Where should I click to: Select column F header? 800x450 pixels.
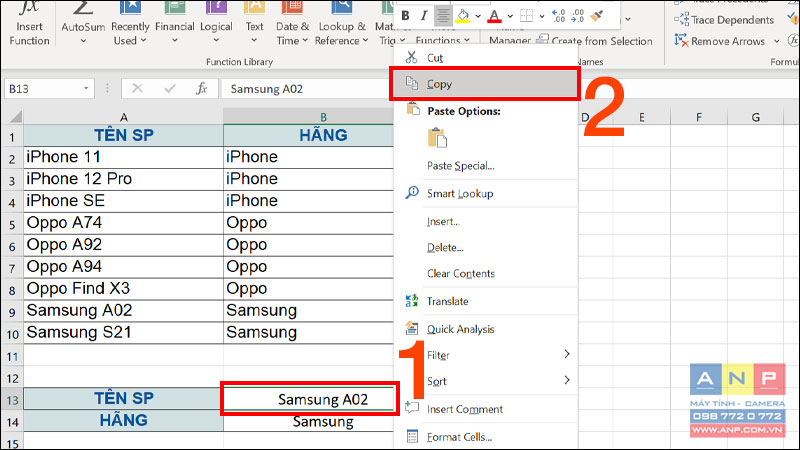[698, 117]
